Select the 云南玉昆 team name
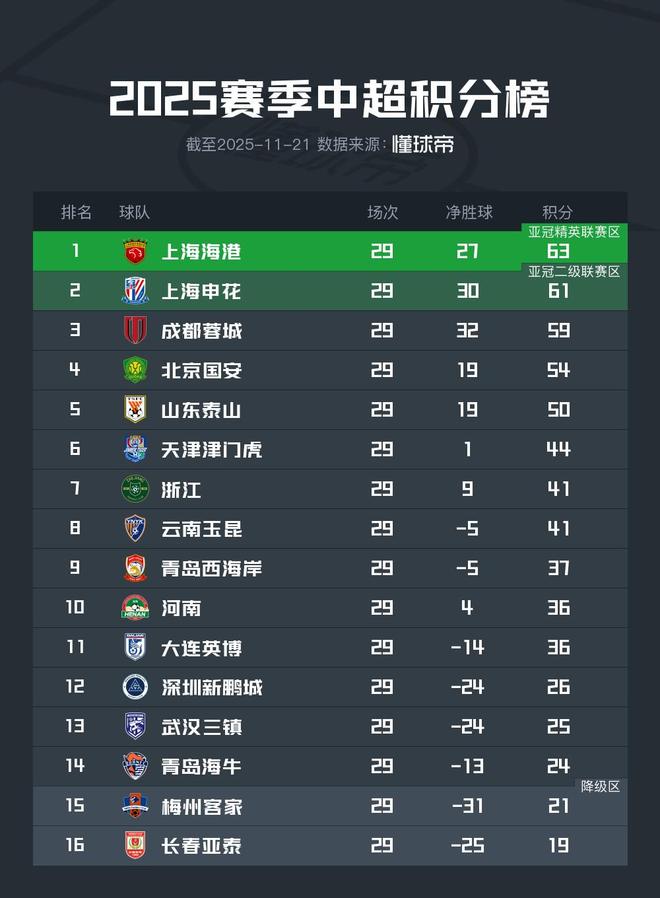This screenshot has width=660, height=898. coord(202,529)
